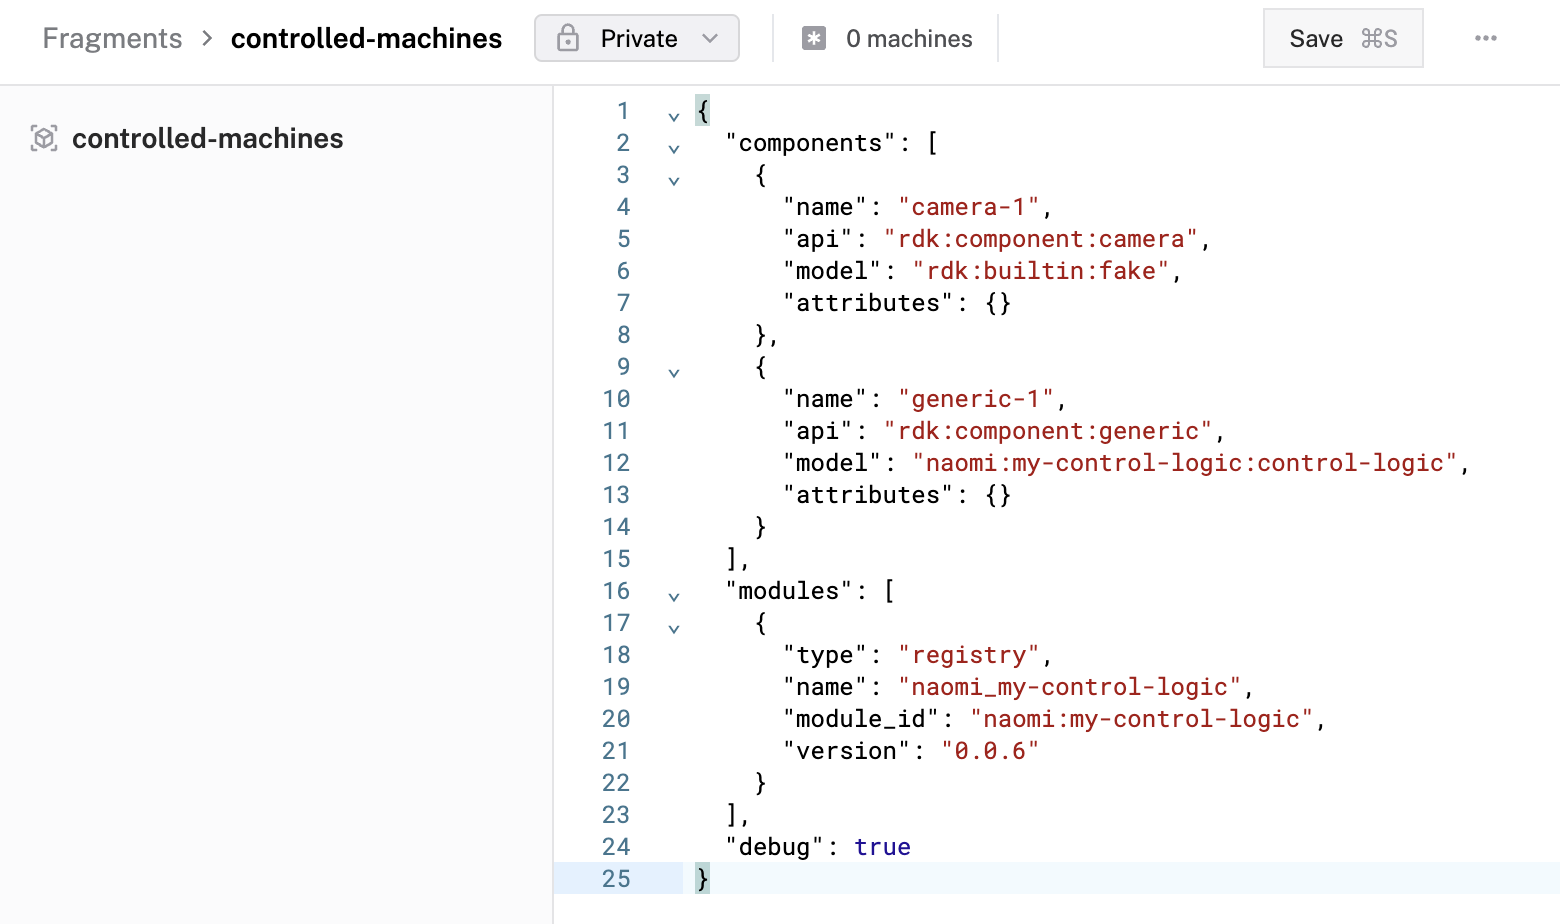The image size is (1560, 924).
Task: Click the "registry" type value
Action: click(x=969, y=655)
